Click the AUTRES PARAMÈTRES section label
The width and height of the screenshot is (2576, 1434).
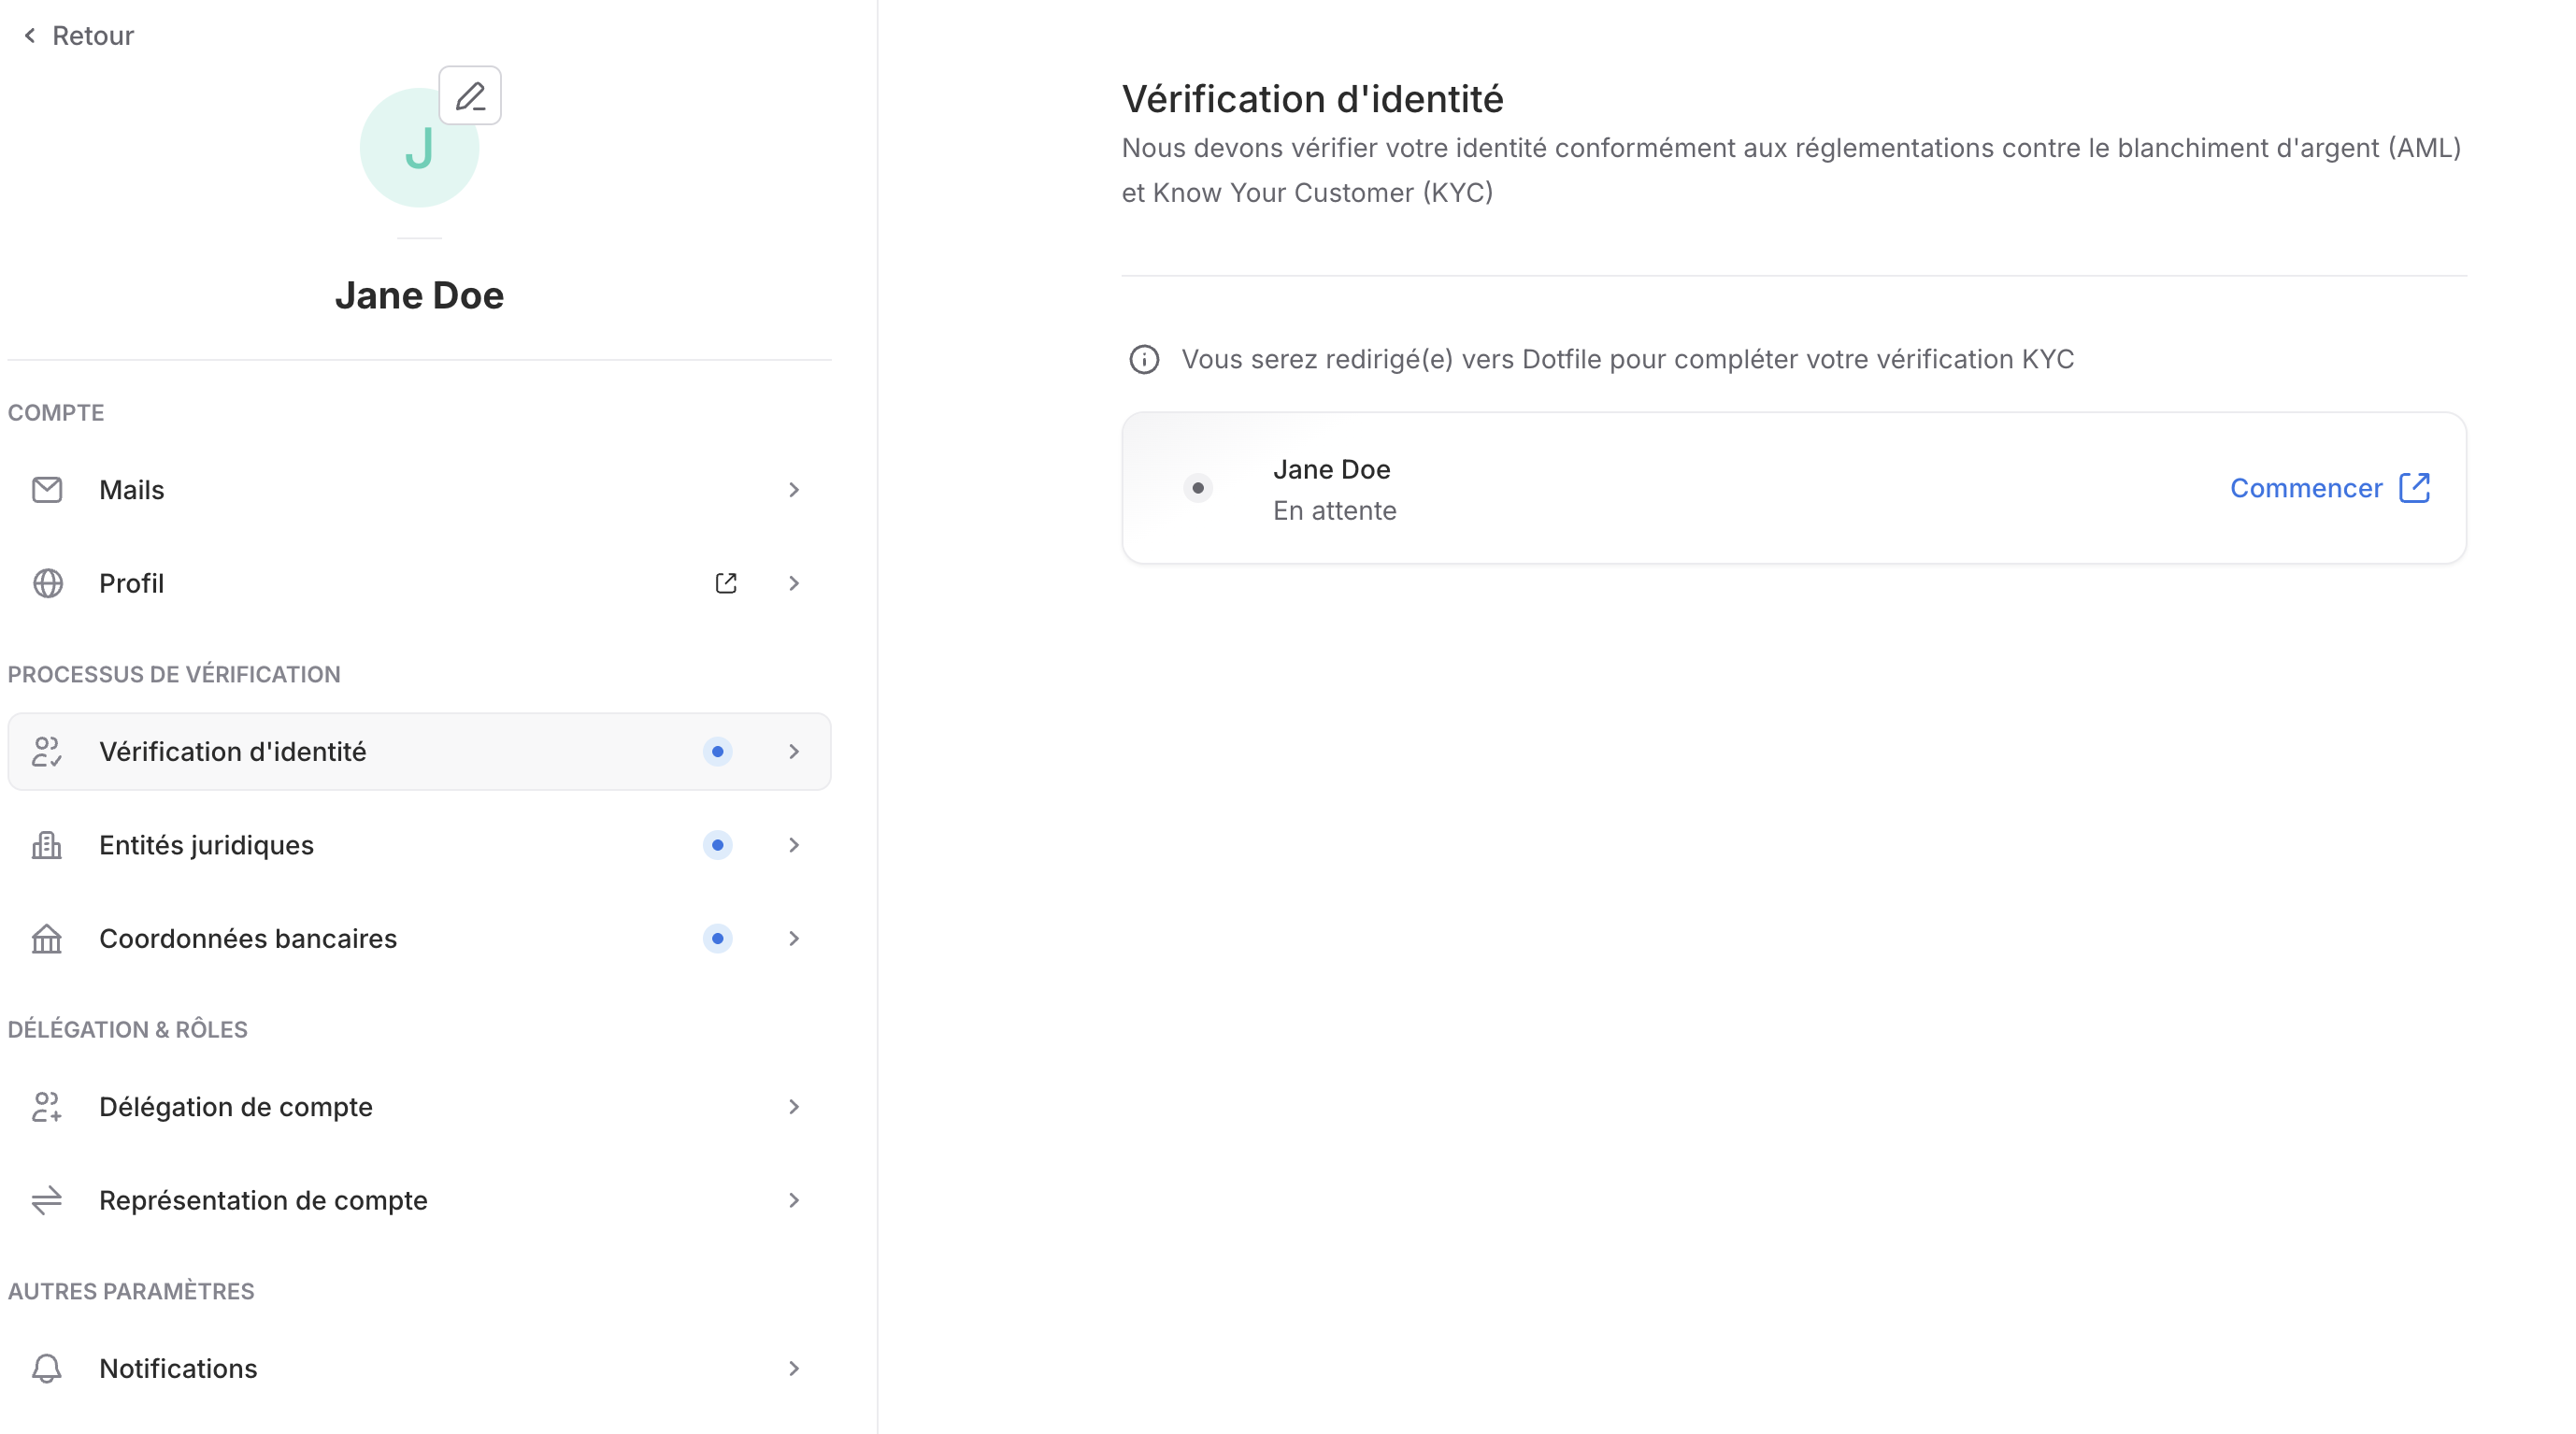pyautogui.click(x=131, y=1292)
